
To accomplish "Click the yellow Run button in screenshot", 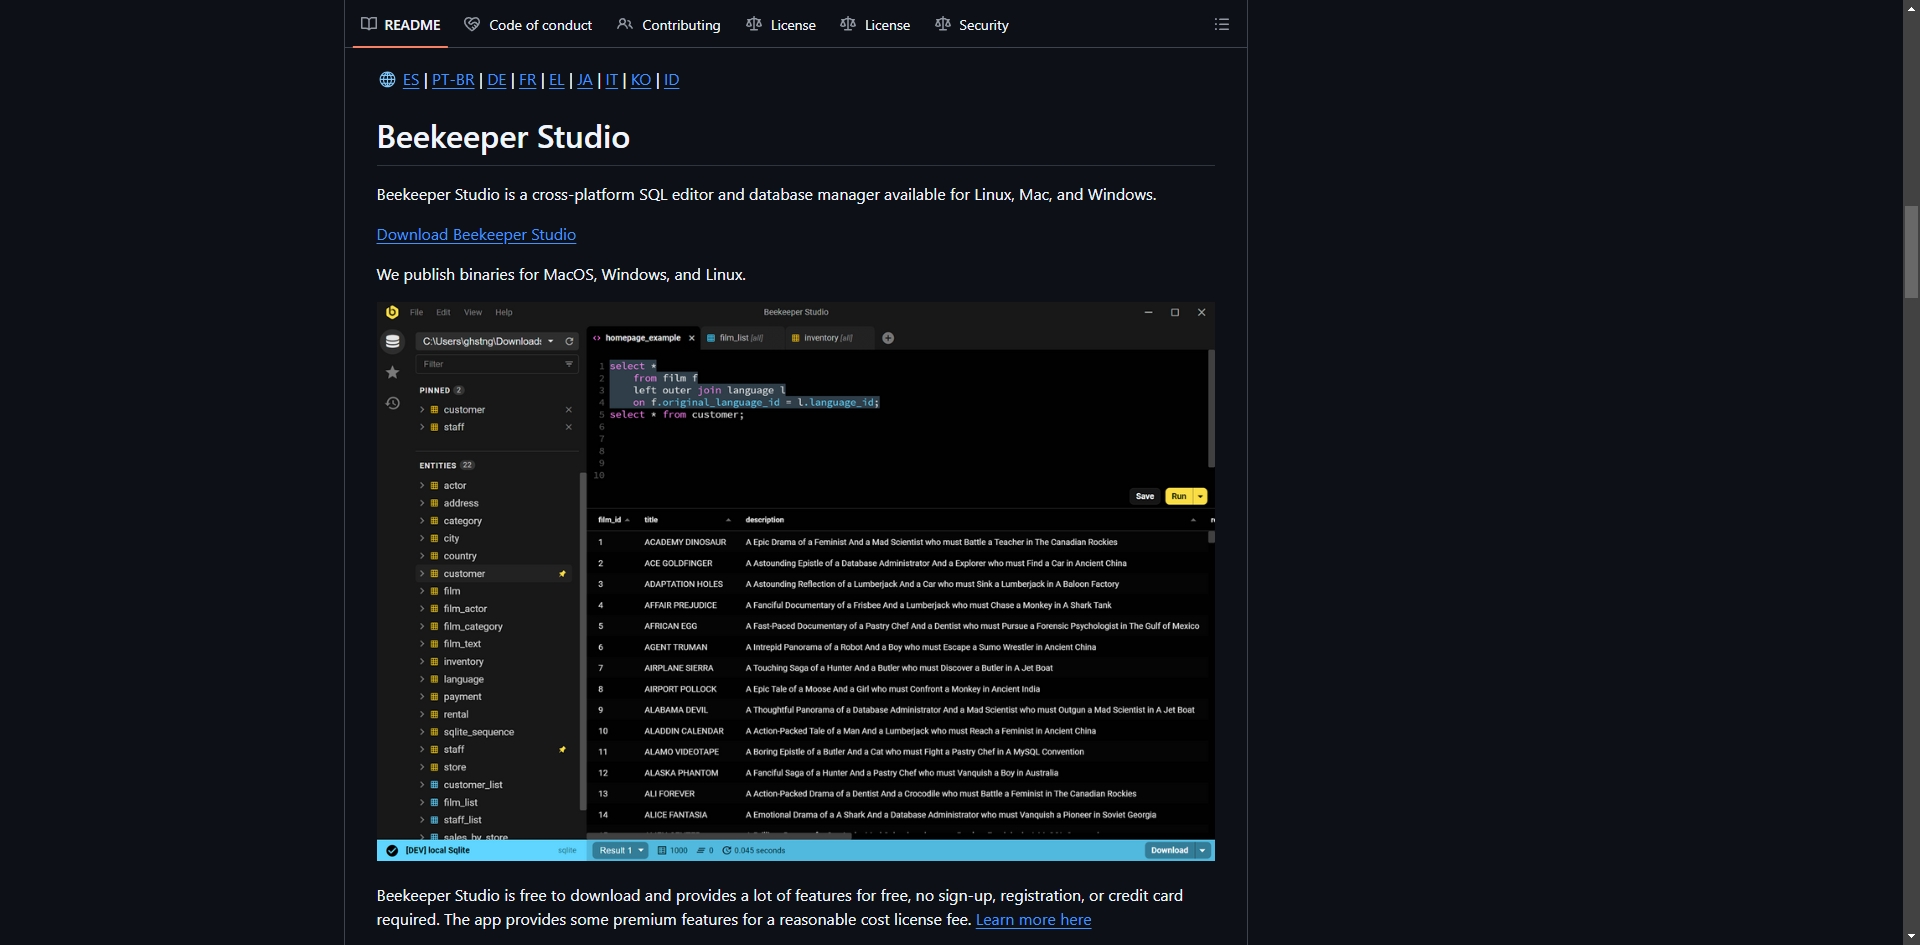I will (x=1179, y=496).
